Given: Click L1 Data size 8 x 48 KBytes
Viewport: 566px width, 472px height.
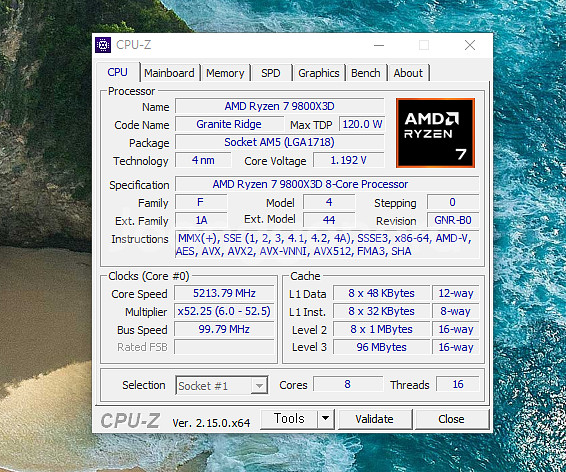Looking at the screenshot, I should (382, 293).
